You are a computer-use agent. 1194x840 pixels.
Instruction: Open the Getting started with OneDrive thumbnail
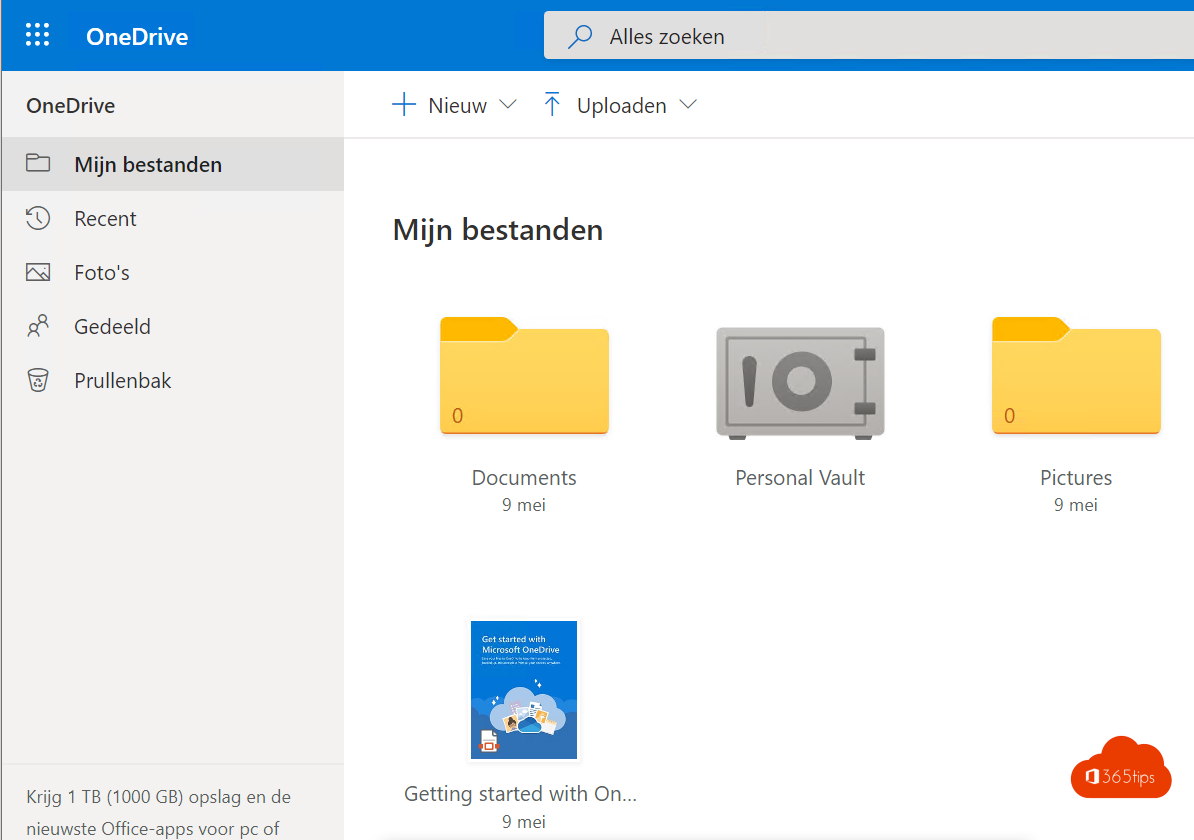524,690
